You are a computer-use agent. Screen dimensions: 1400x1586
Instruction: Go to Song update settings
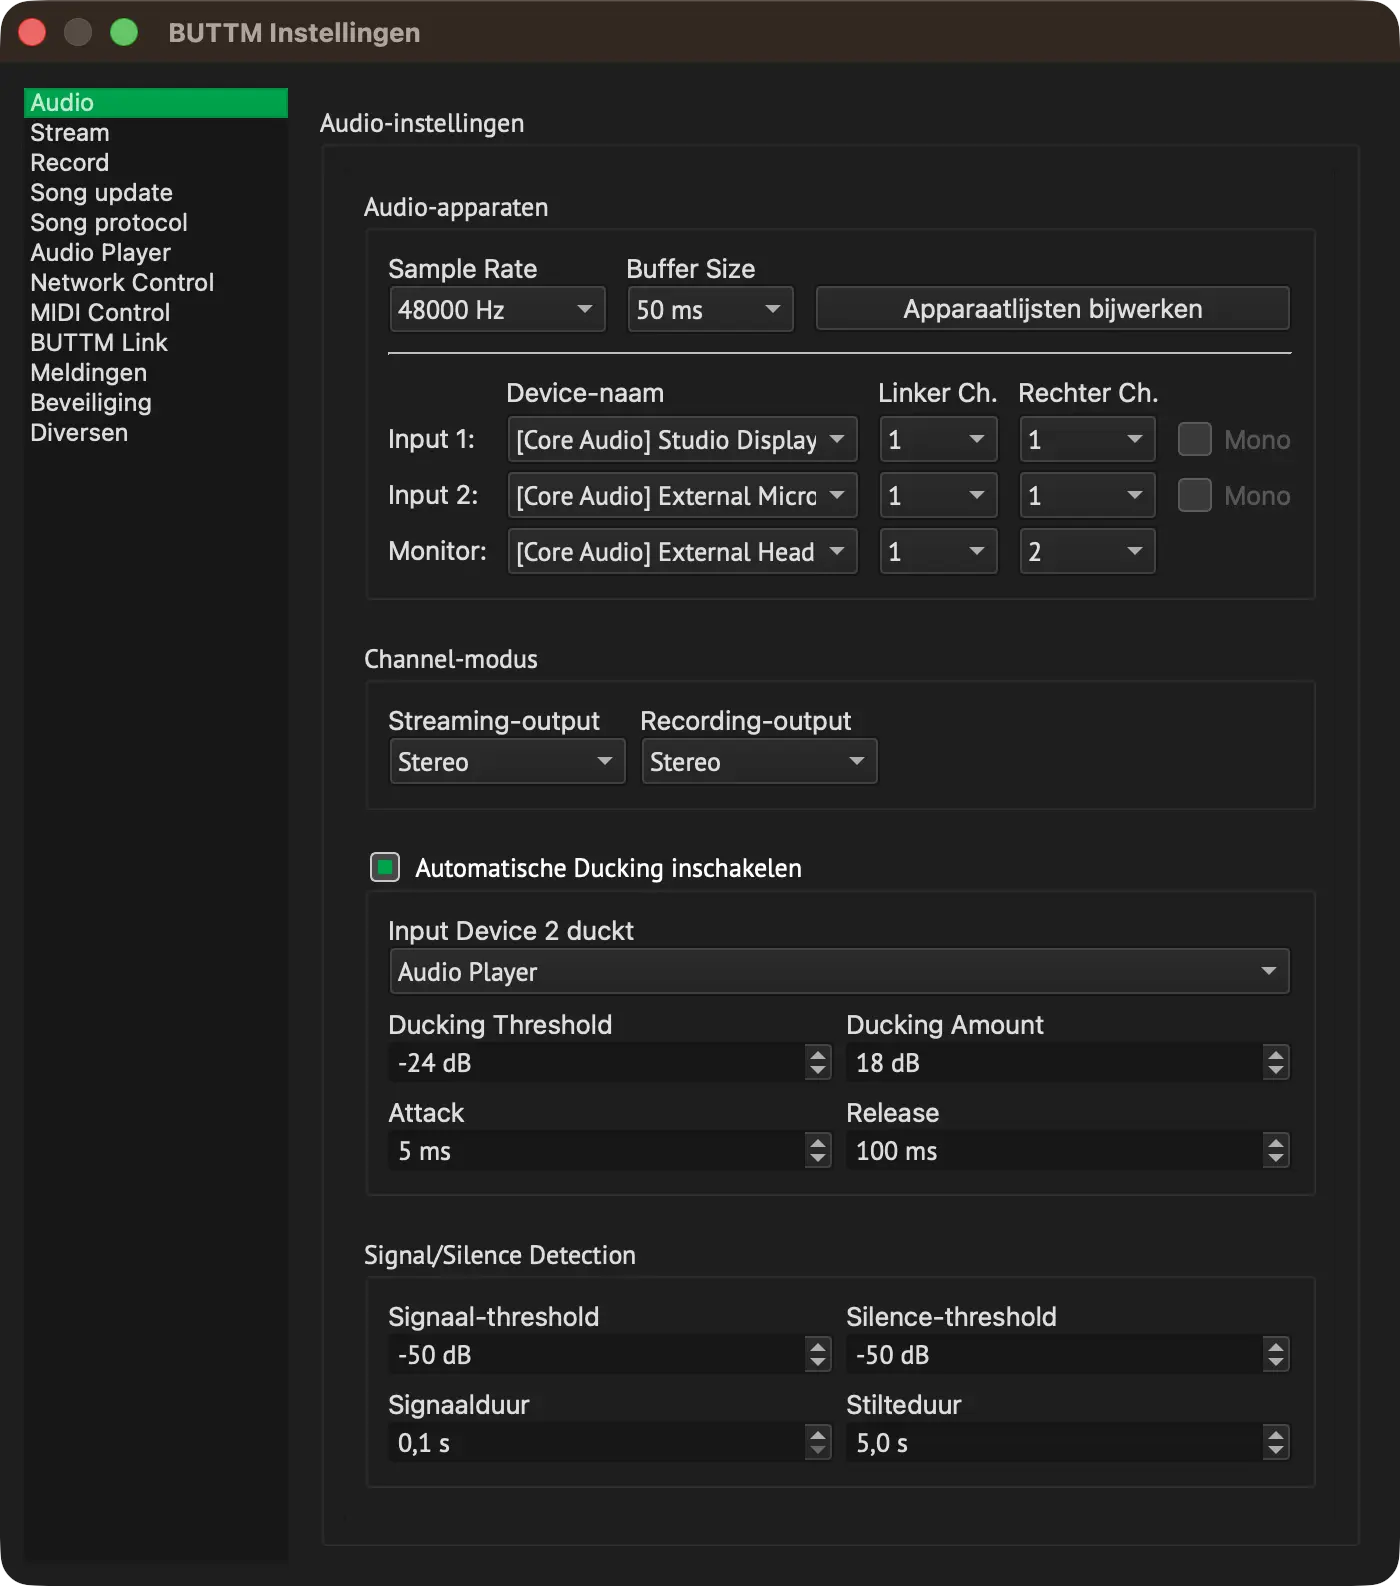pos(155,193)
